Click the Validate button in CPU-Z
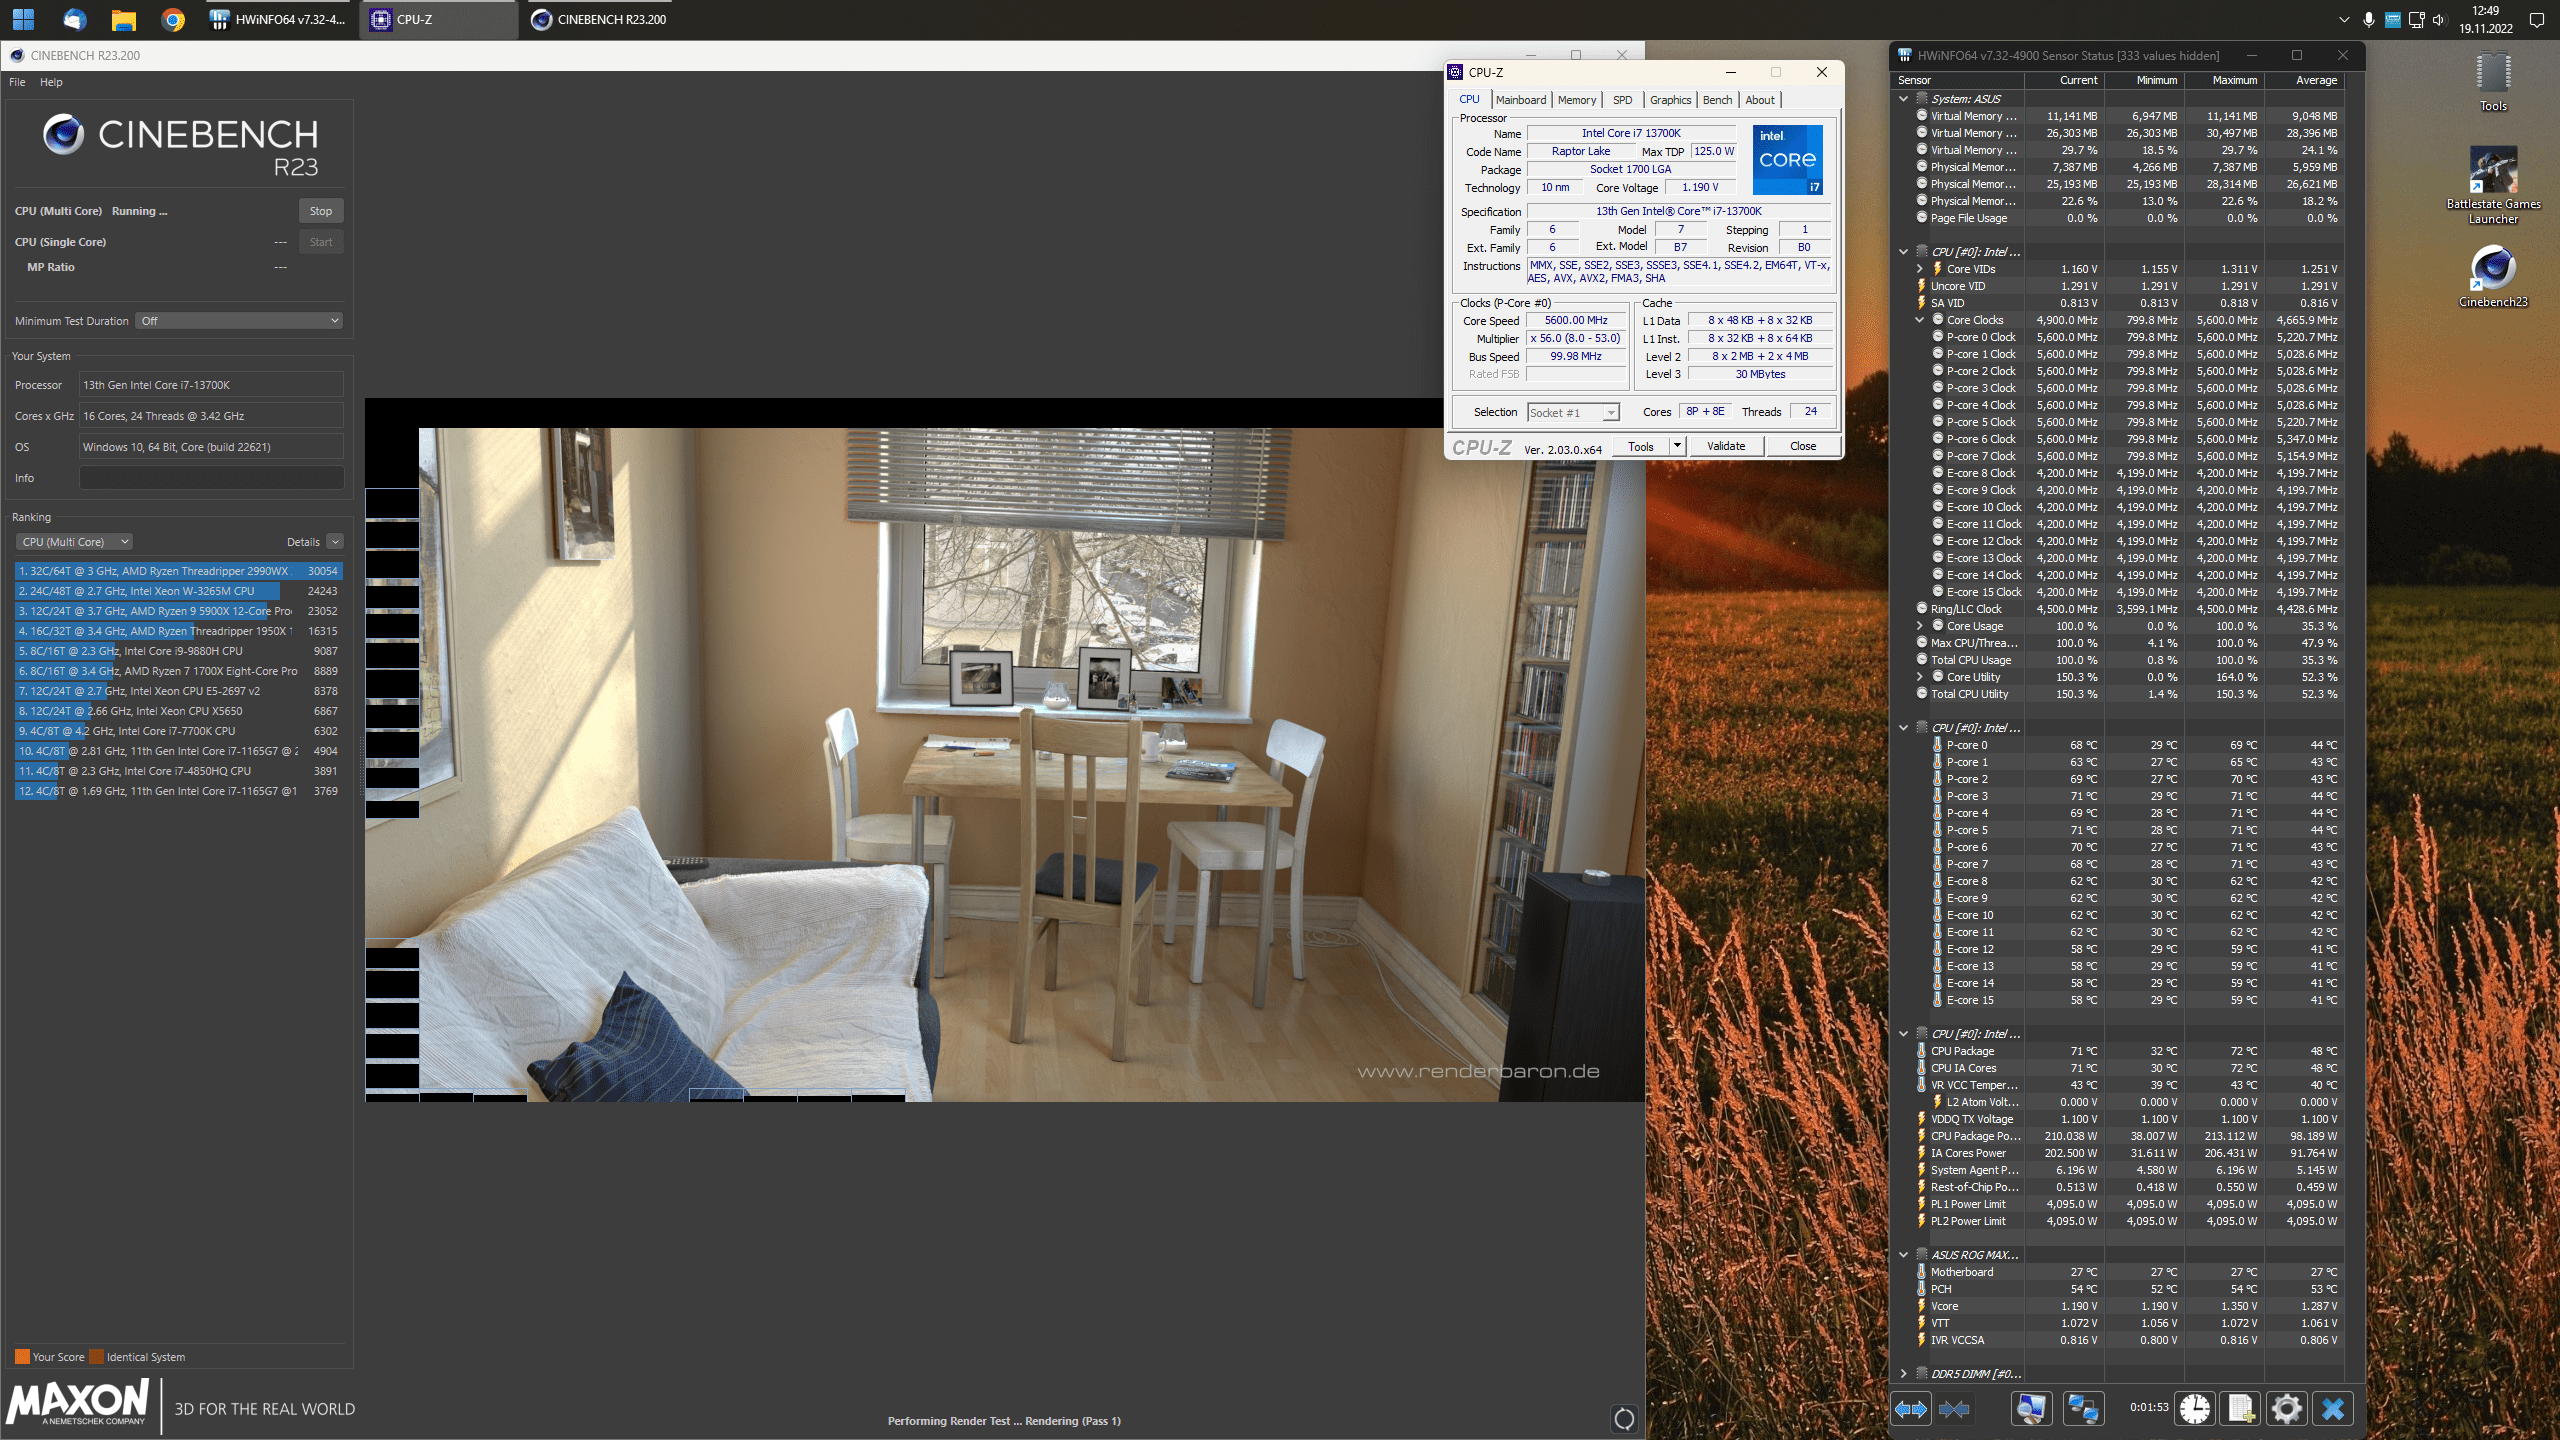The height and width of the screenshot is (1440, 2560). 1725,446
